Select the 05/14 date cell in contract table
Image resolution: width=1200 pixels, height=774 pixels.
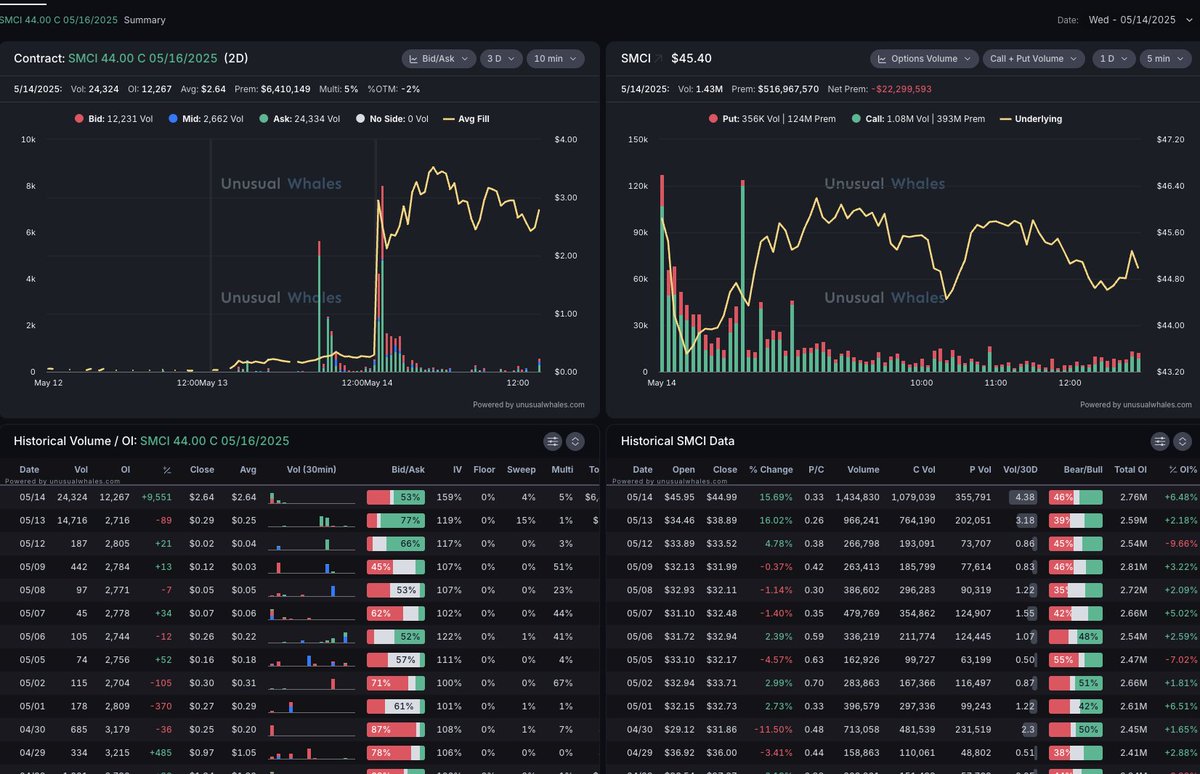30,497
